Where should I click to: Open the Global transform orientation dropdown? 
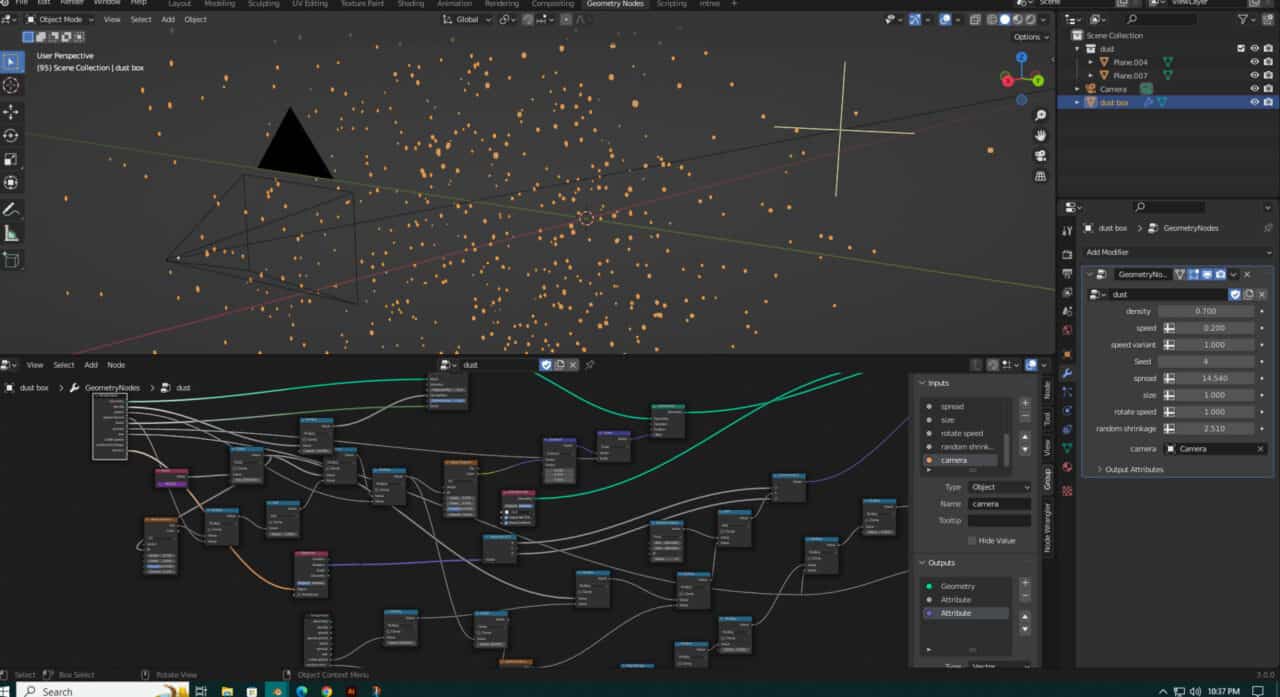click(x=468, y=19)
